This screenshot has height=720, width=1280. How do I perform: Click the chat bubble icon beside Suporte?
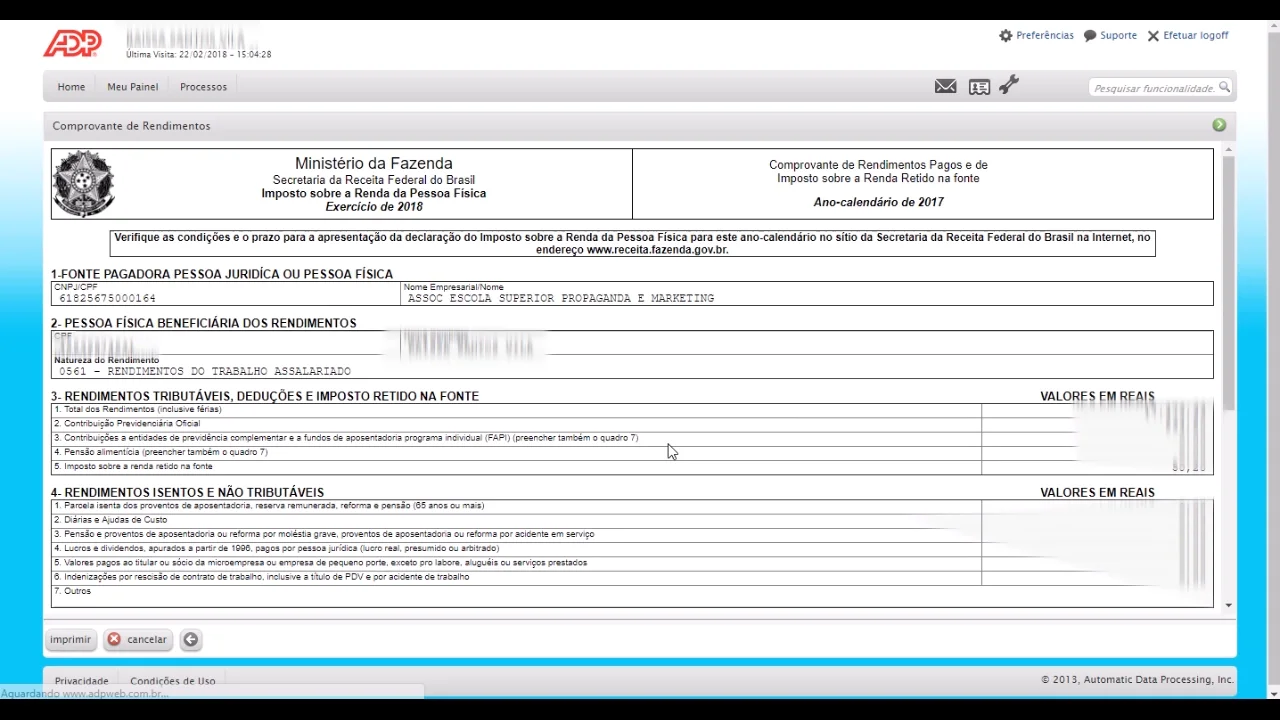[x=1089, y=35]
